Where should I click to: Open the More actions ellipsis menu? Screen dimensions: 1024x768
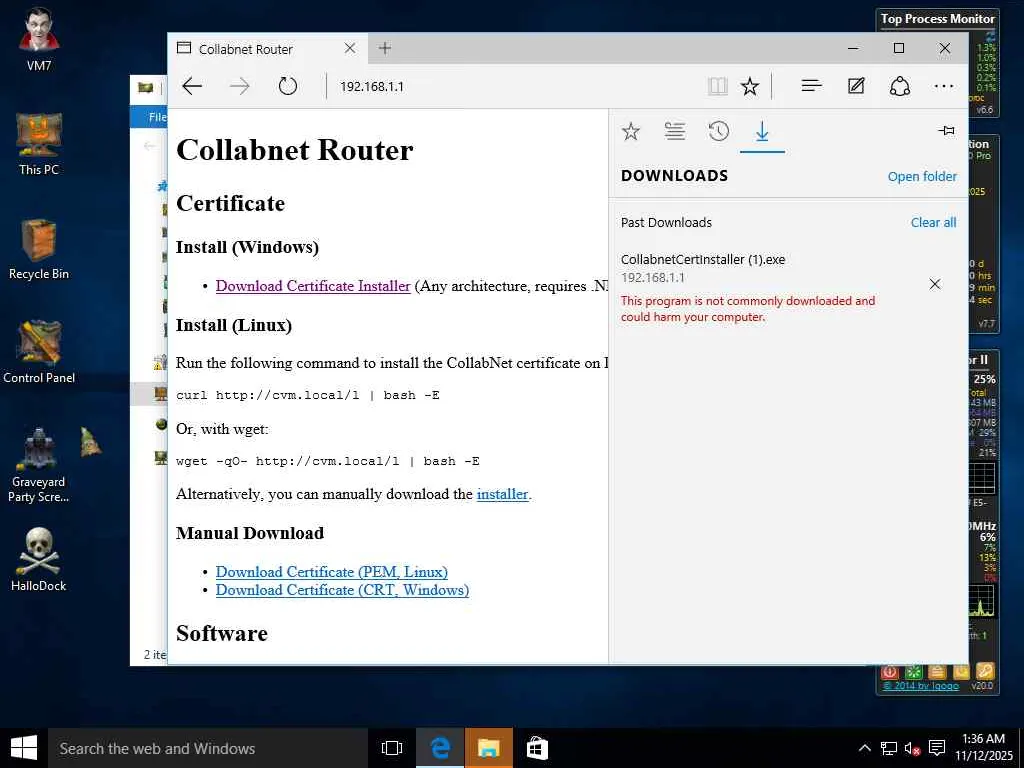(944, 86)
